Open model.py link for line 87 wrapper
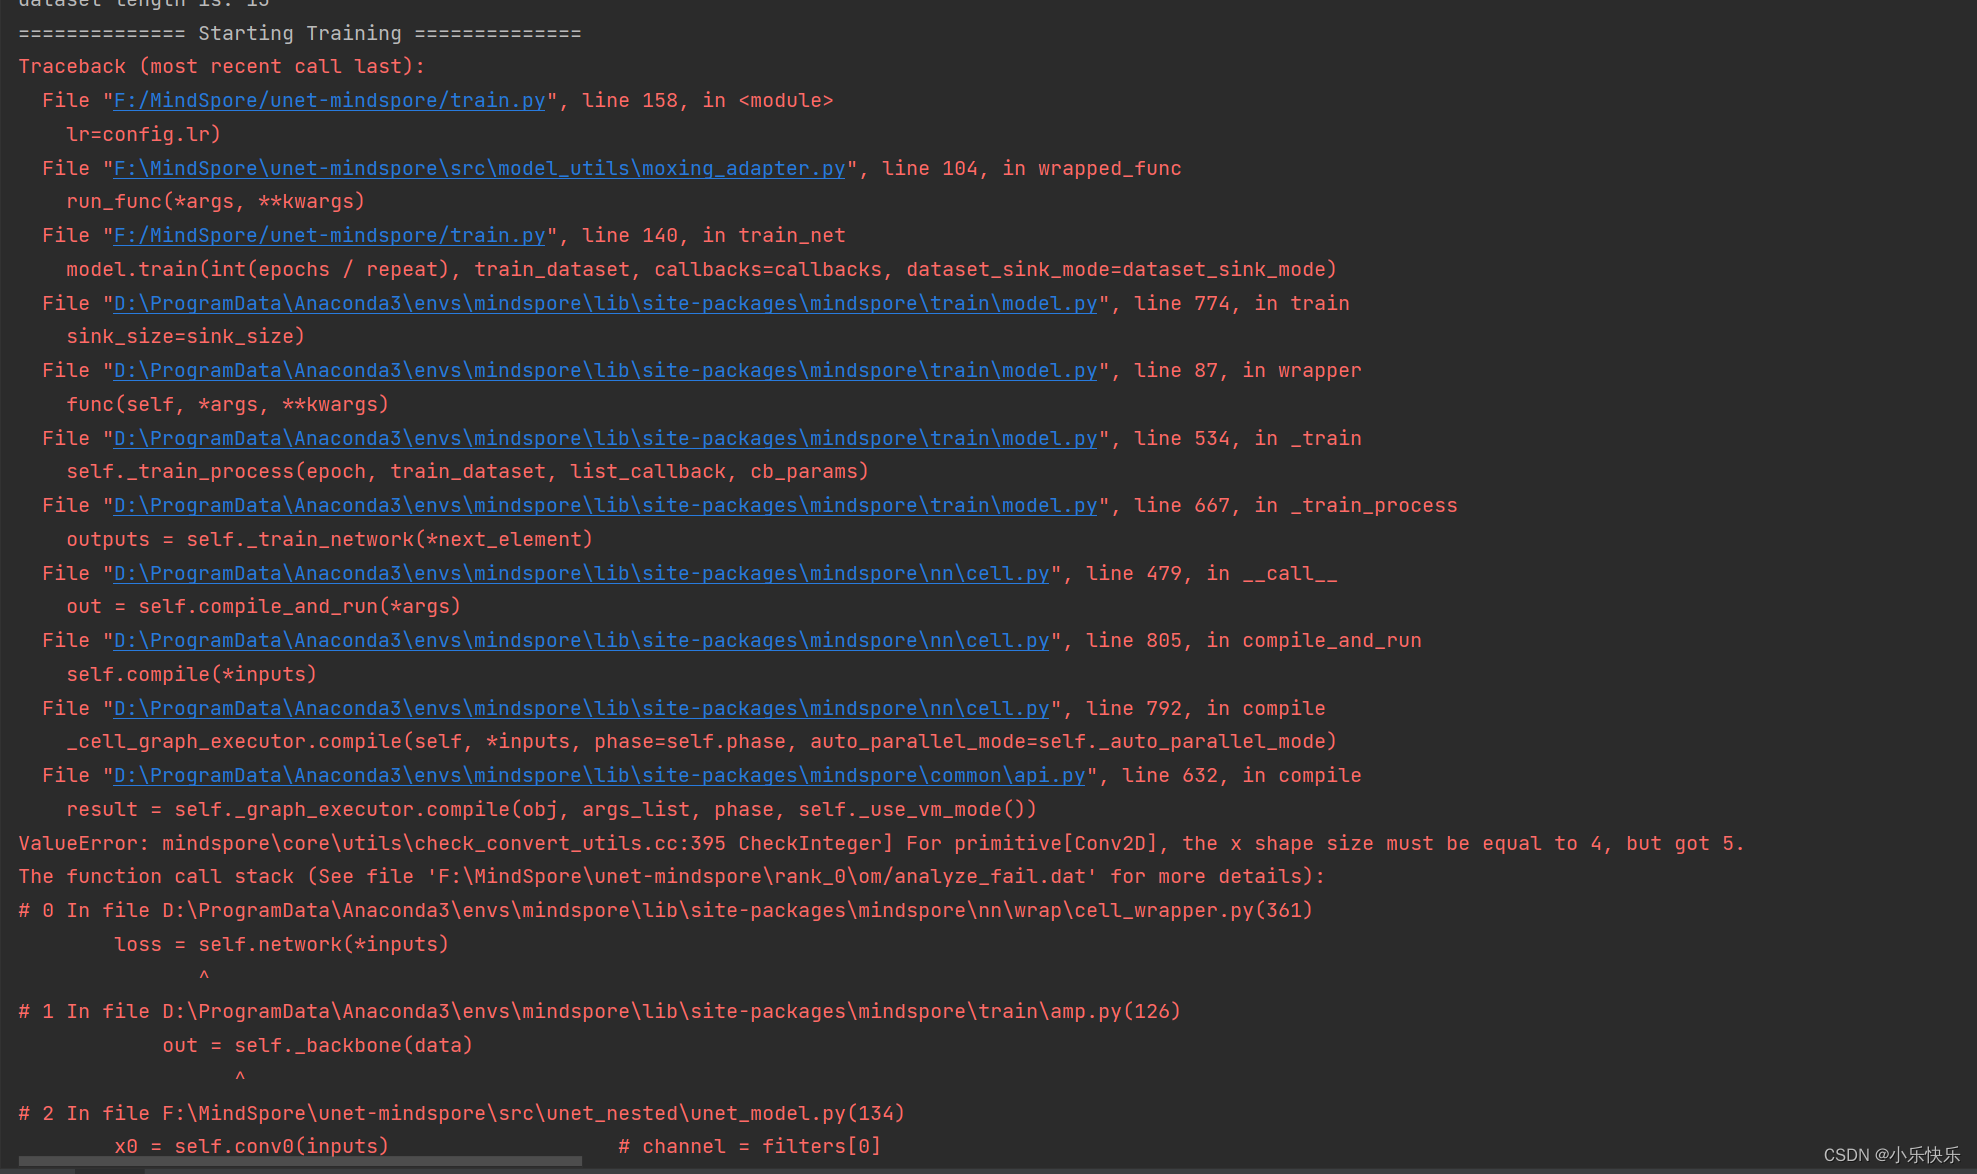The width and height of the screenshot is (1977, 1174). click(x=605, y=371)
